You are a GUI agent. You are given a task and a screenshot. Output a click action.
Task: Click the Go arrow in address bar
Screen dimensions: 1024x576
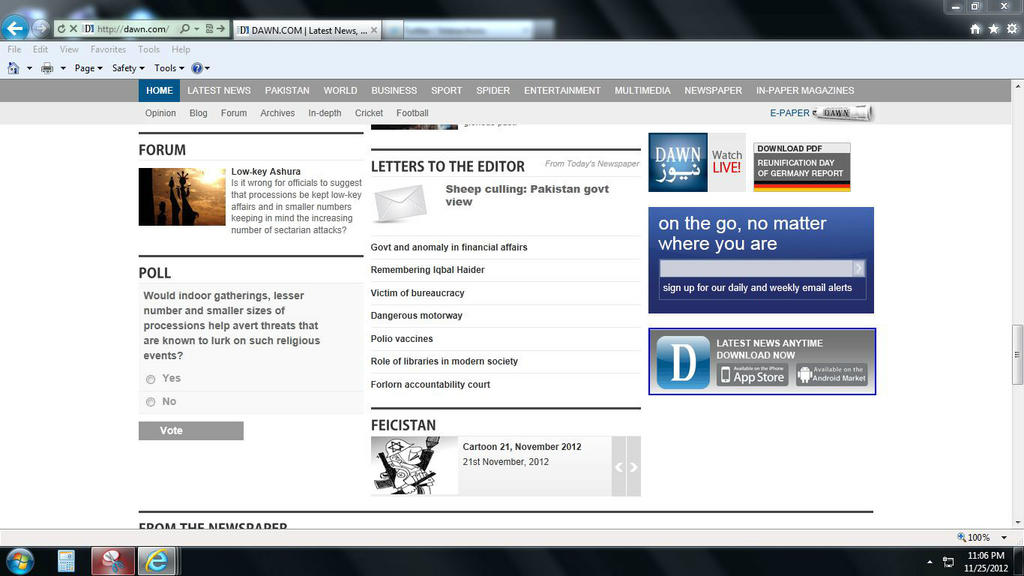[221, 29]
